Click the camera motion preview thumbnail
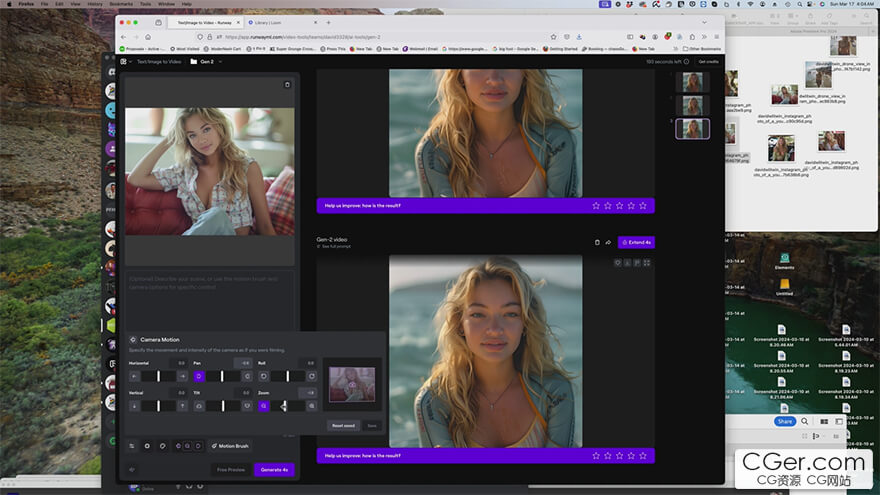880x495 pixels. point(352,384)
